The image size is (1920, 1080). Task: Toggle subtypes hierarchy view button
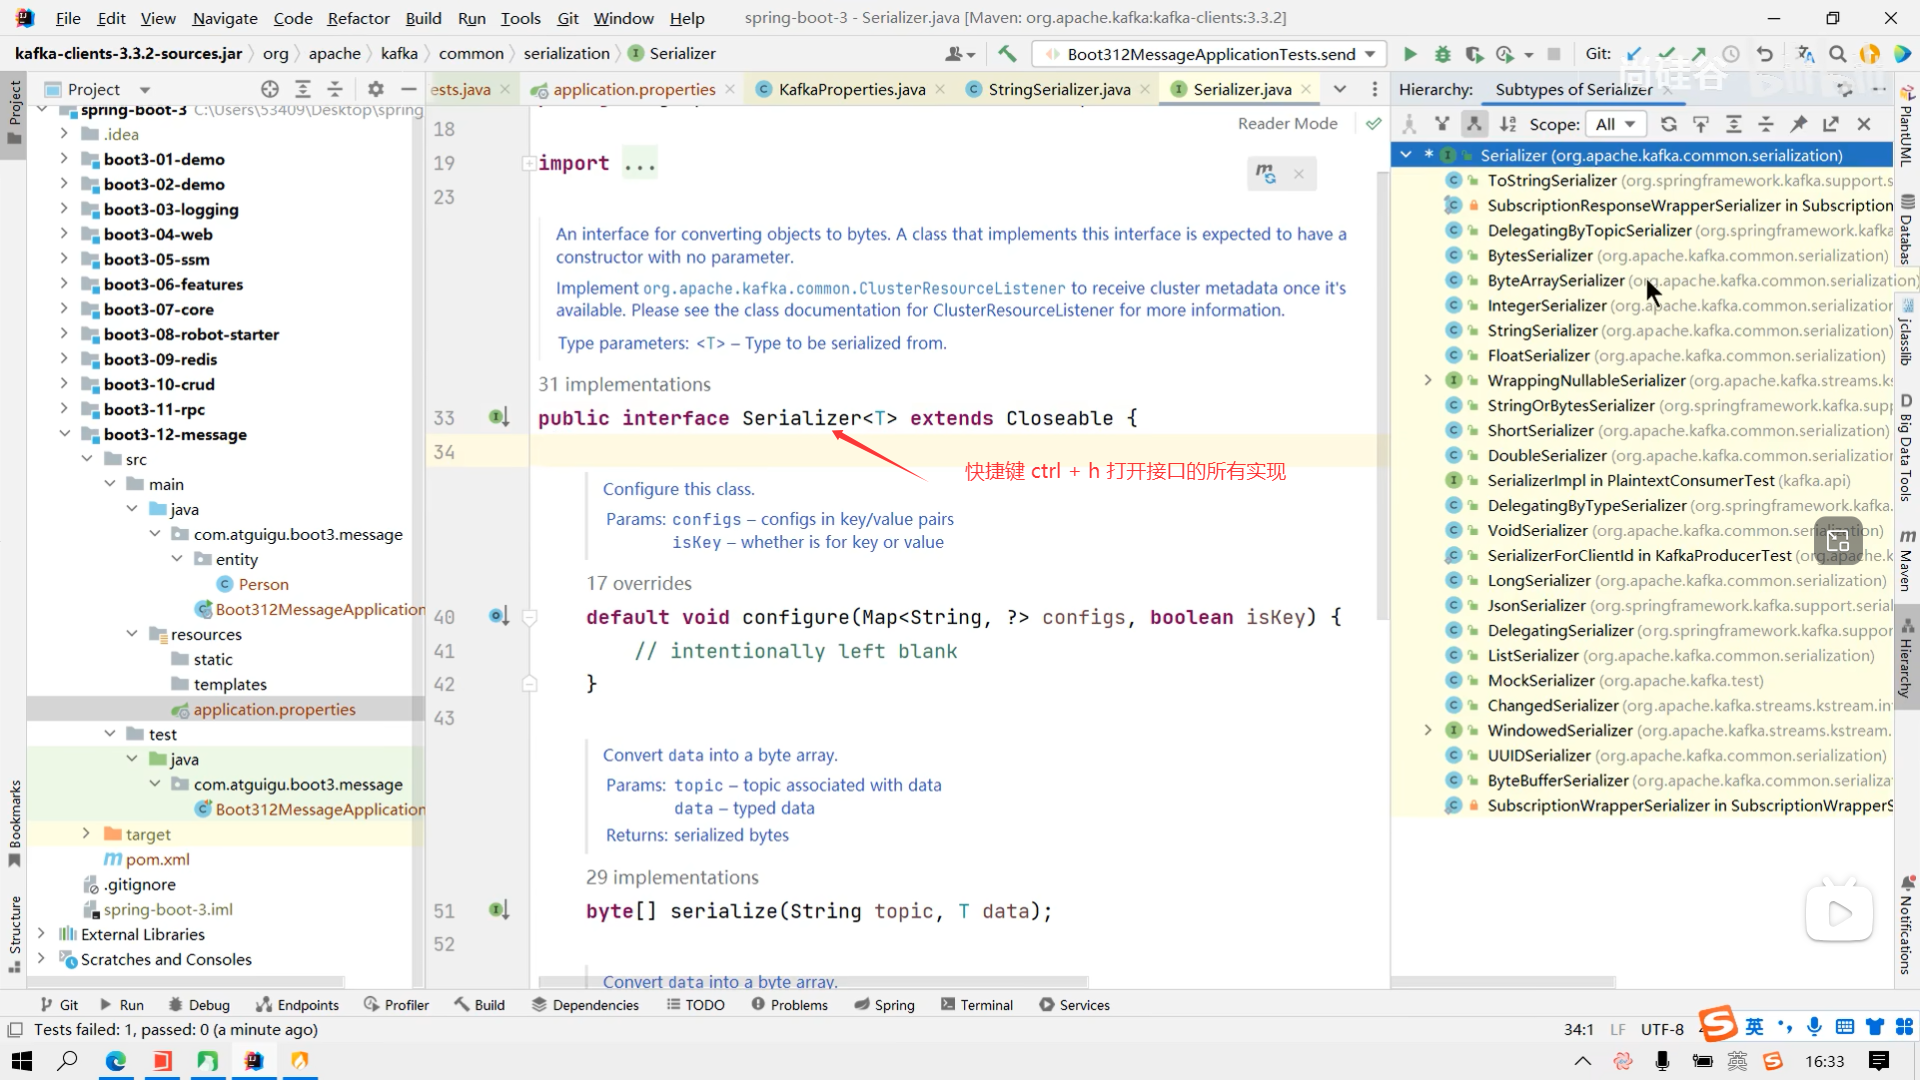1474,124
